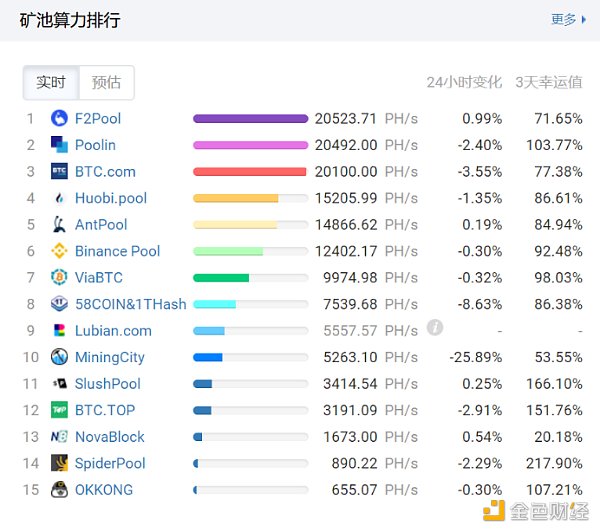Open the BTC.TOP link

(105, 410)
